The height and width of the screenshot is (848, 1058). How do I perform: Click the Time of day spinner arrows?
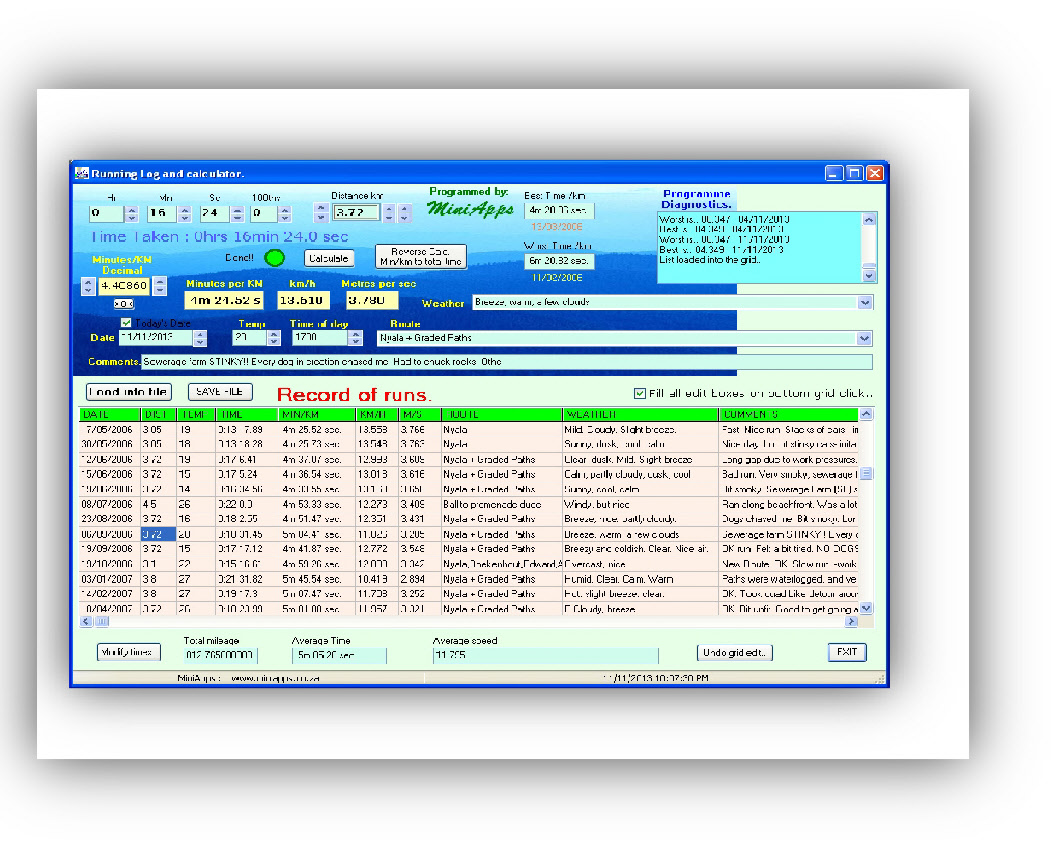356,339
